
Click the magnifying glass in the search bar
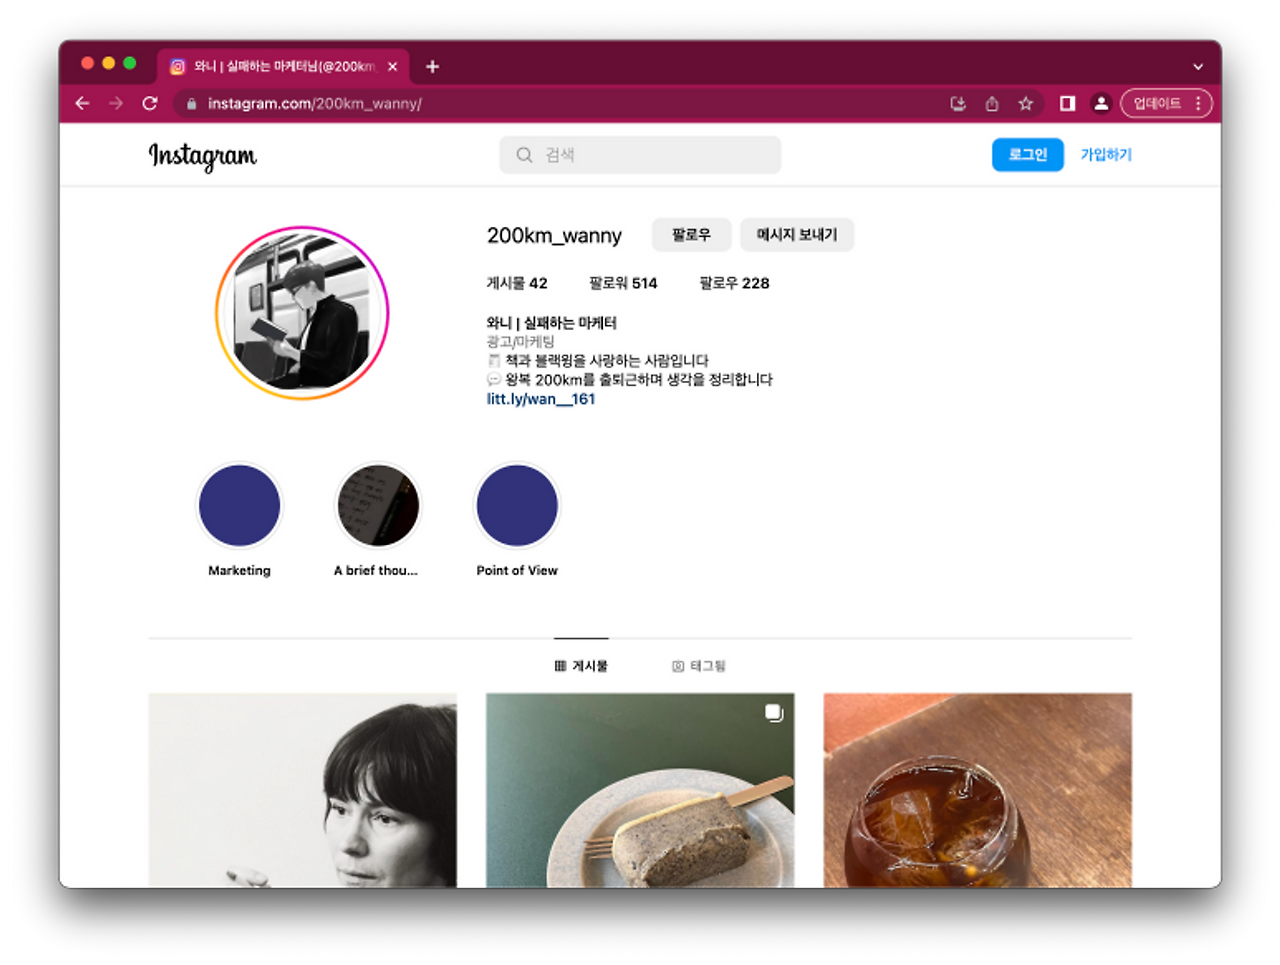coord(524,155)
